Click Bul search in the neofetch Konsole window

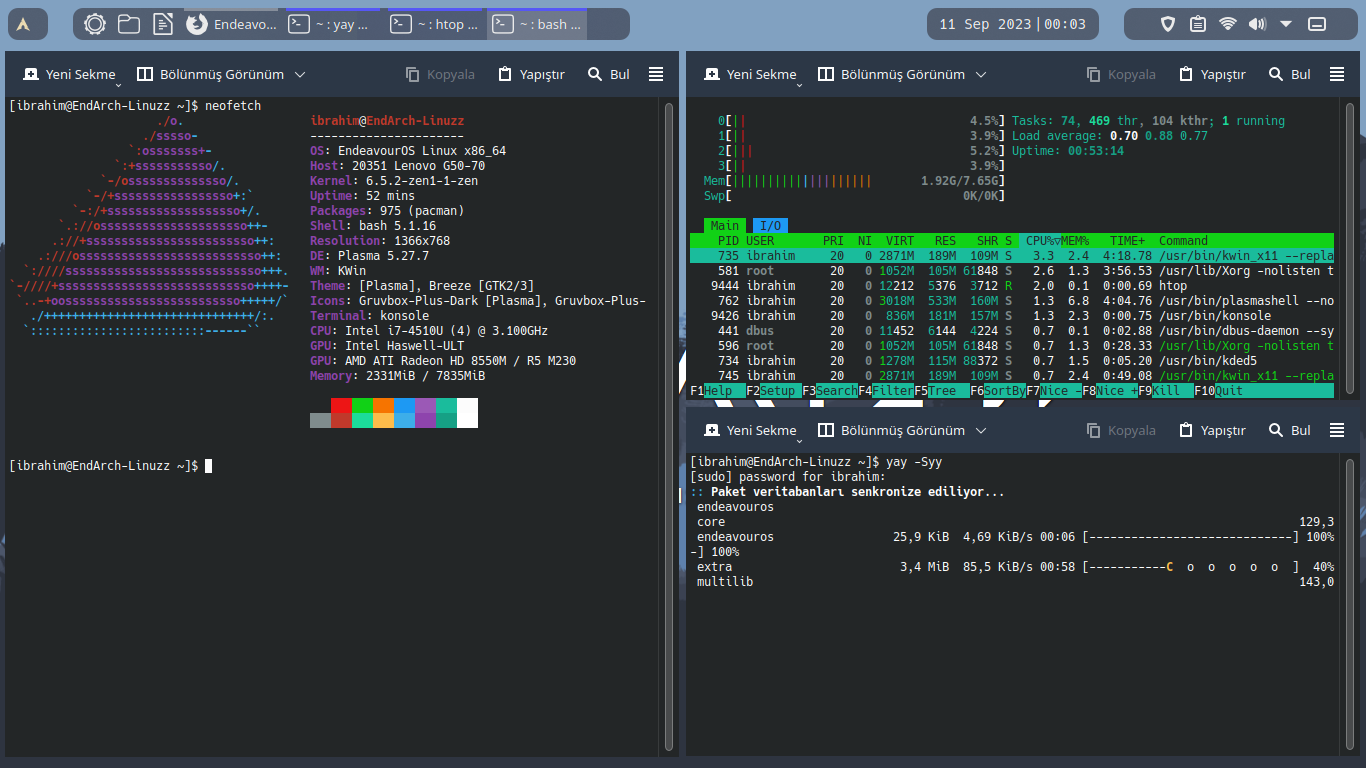609,74
